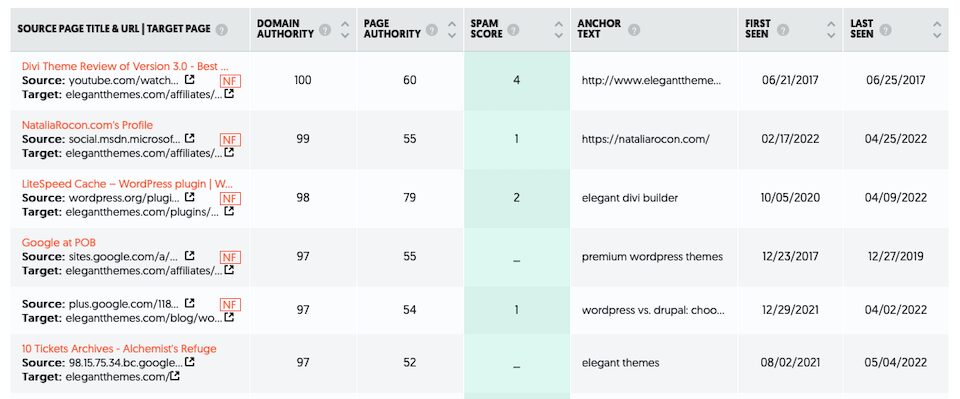Click NF badge on Google at POB row
Screen dimensions: 960x399
230,257
